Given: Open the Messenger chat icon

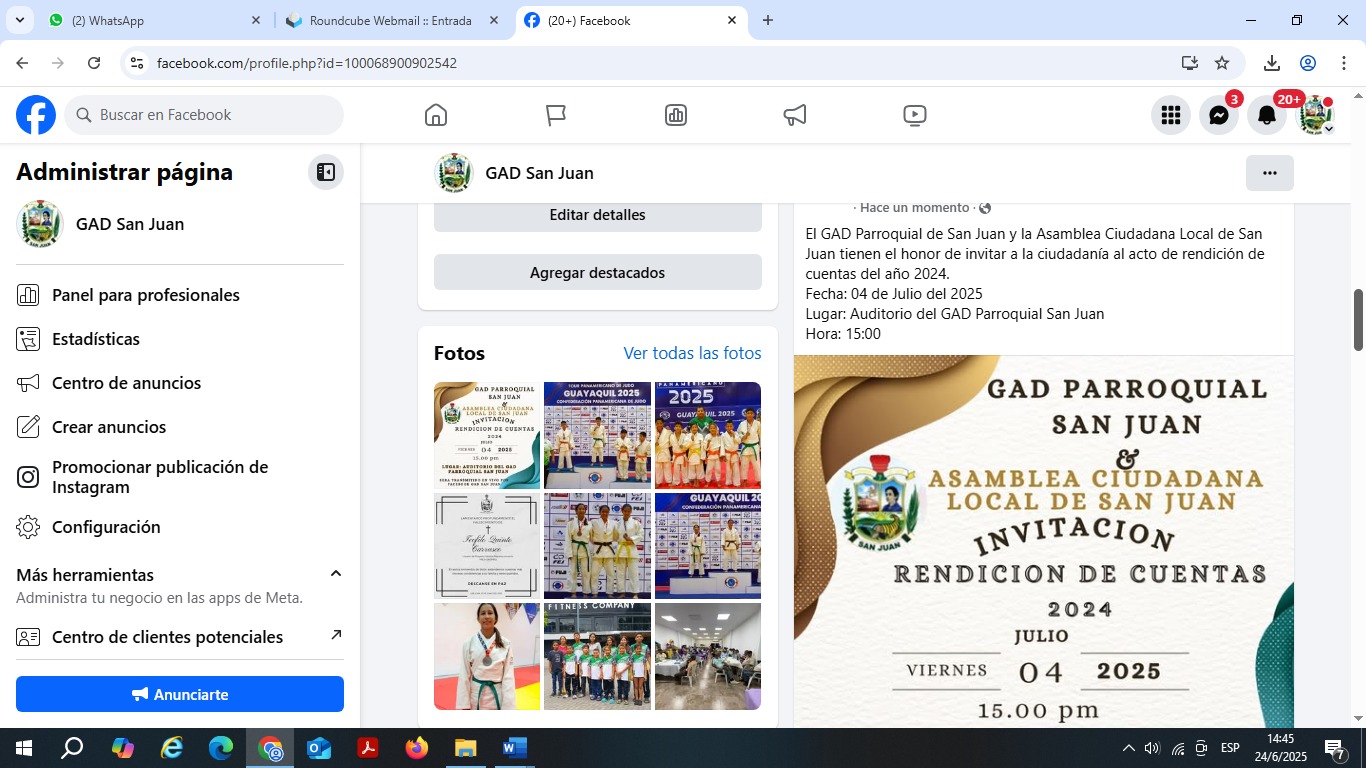Looking at the screenshot, I should point(1218,115).
